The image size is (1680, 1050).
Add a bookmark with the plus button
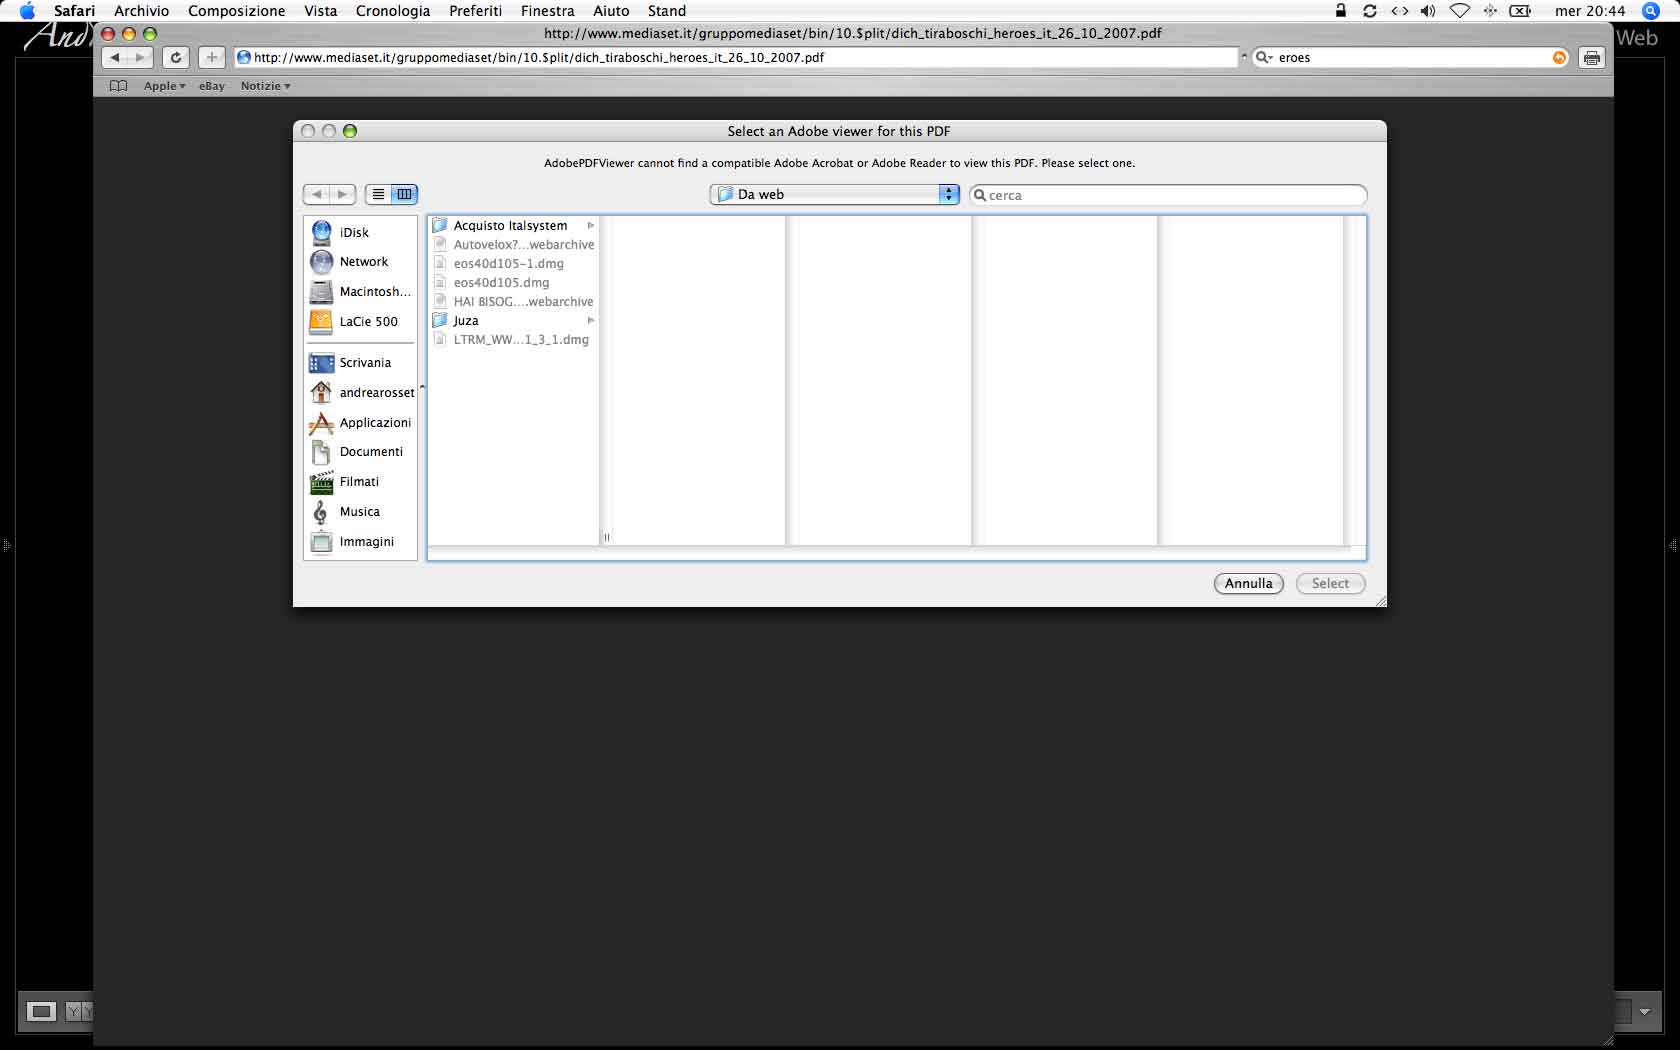[x=211, y=57]
